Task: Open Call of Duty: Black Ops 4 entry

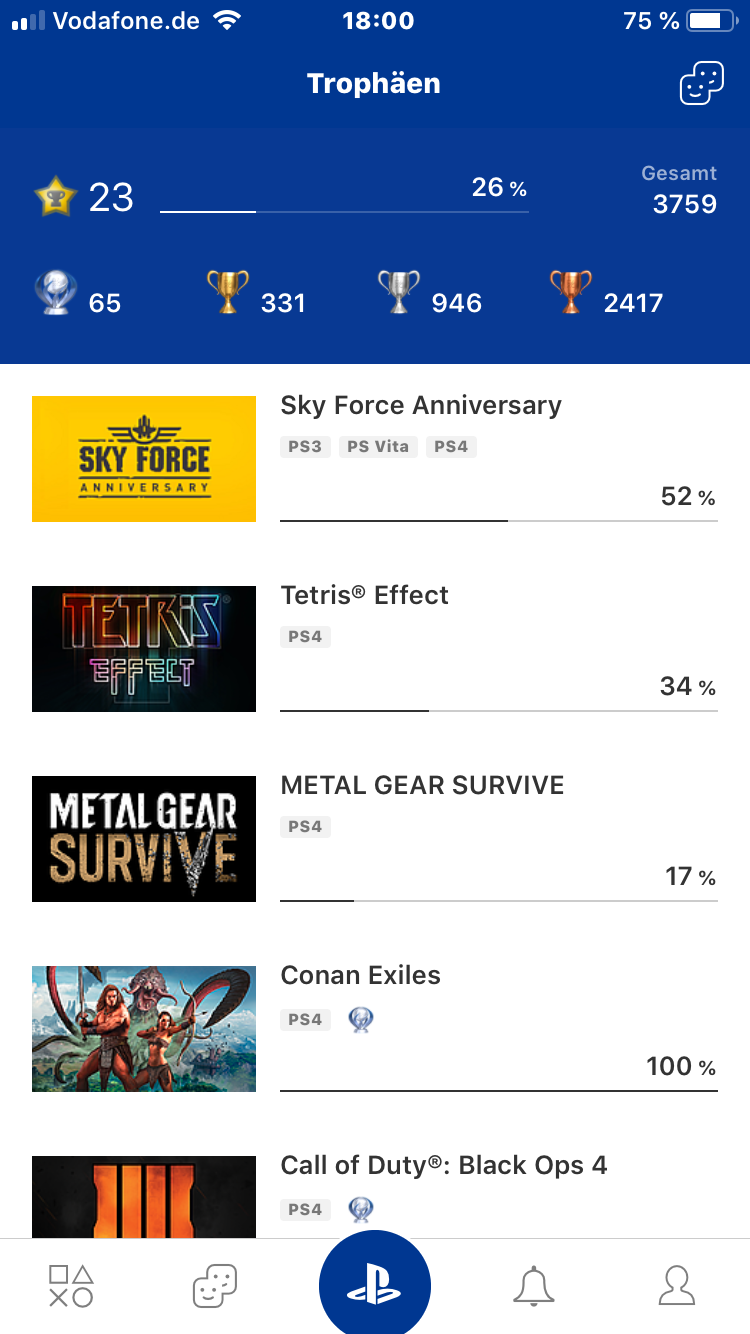Action: [x=444, y=1166]
